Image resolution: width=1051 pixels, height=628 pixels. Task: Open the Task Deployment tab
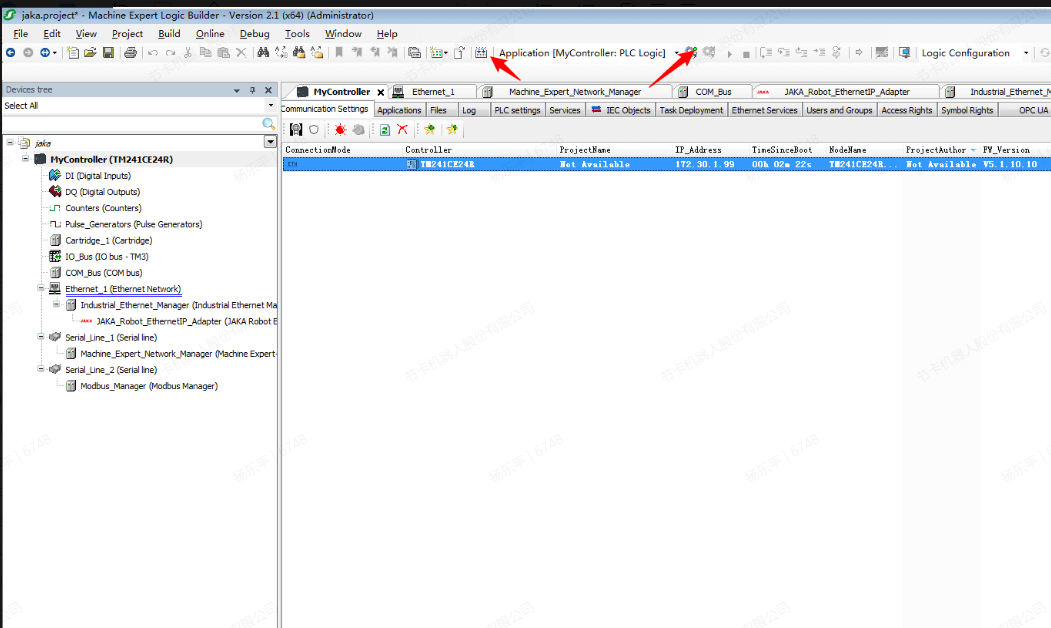tap(691, 110)
